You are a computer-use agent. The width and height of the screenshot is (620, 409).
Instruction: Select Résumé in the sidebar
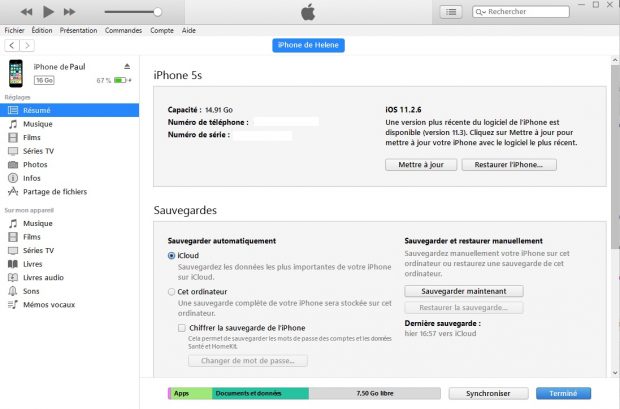69,110
